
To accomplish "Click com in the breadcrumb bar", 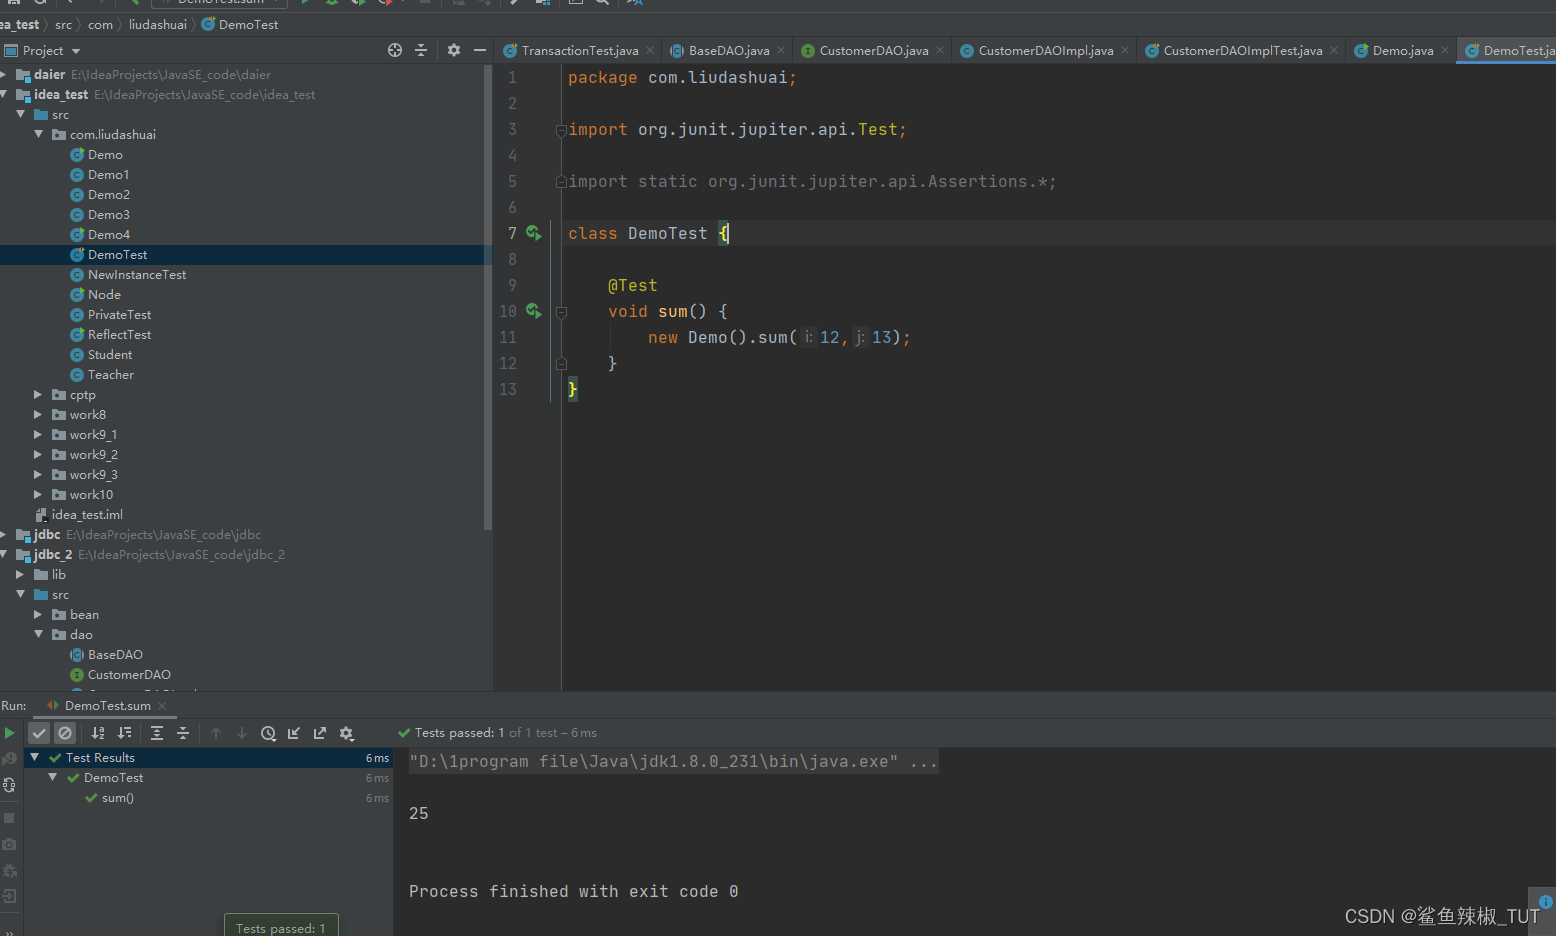I will 100,24.
